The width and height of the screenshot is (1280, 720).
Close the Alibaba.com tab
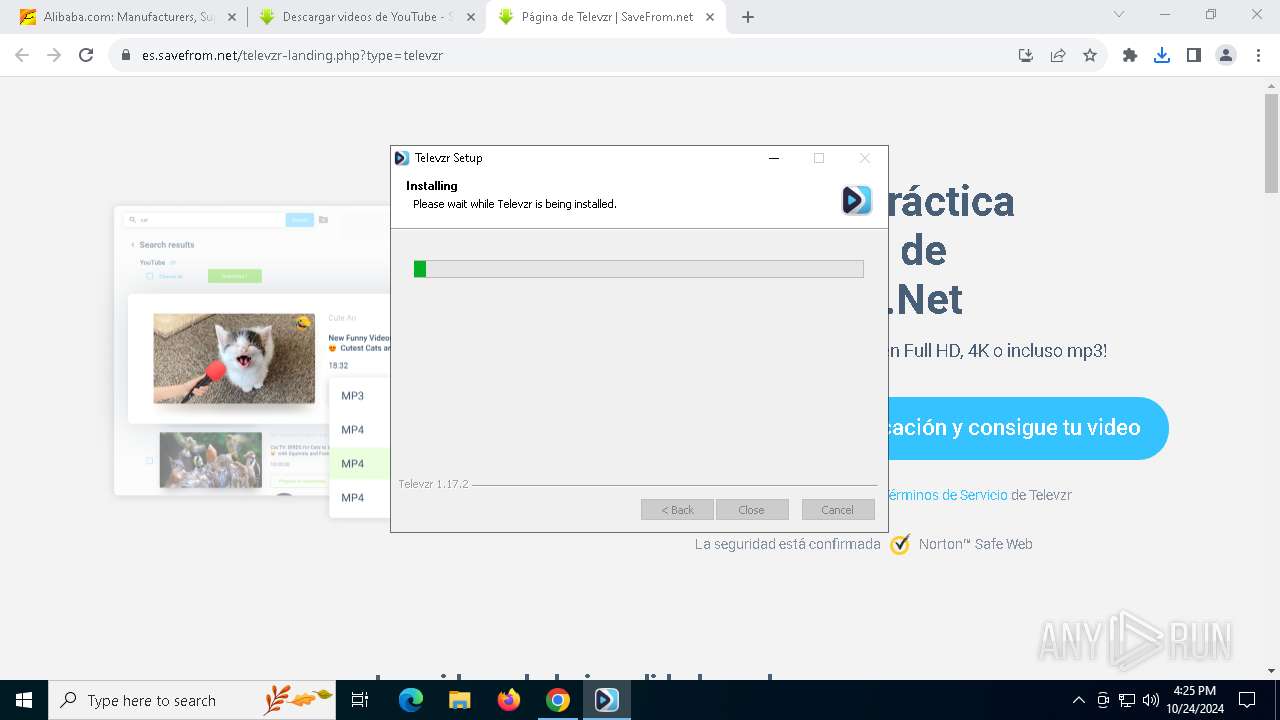tap(232, 17)
